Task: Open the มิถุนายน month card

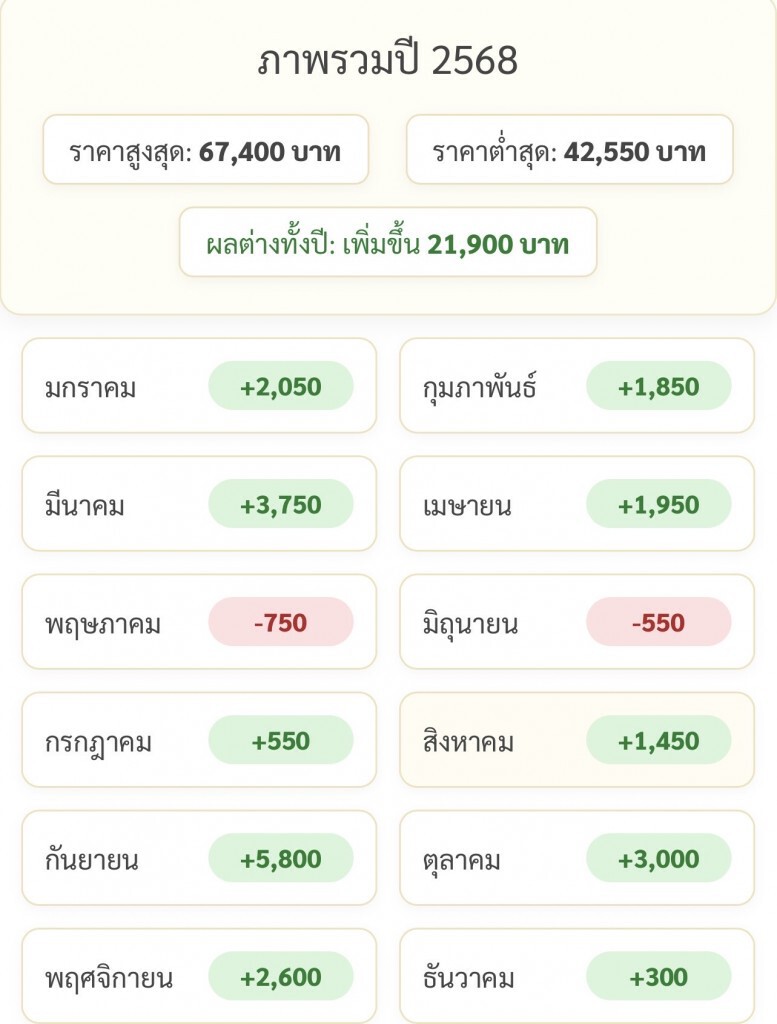Action: (x=577, y=622)
